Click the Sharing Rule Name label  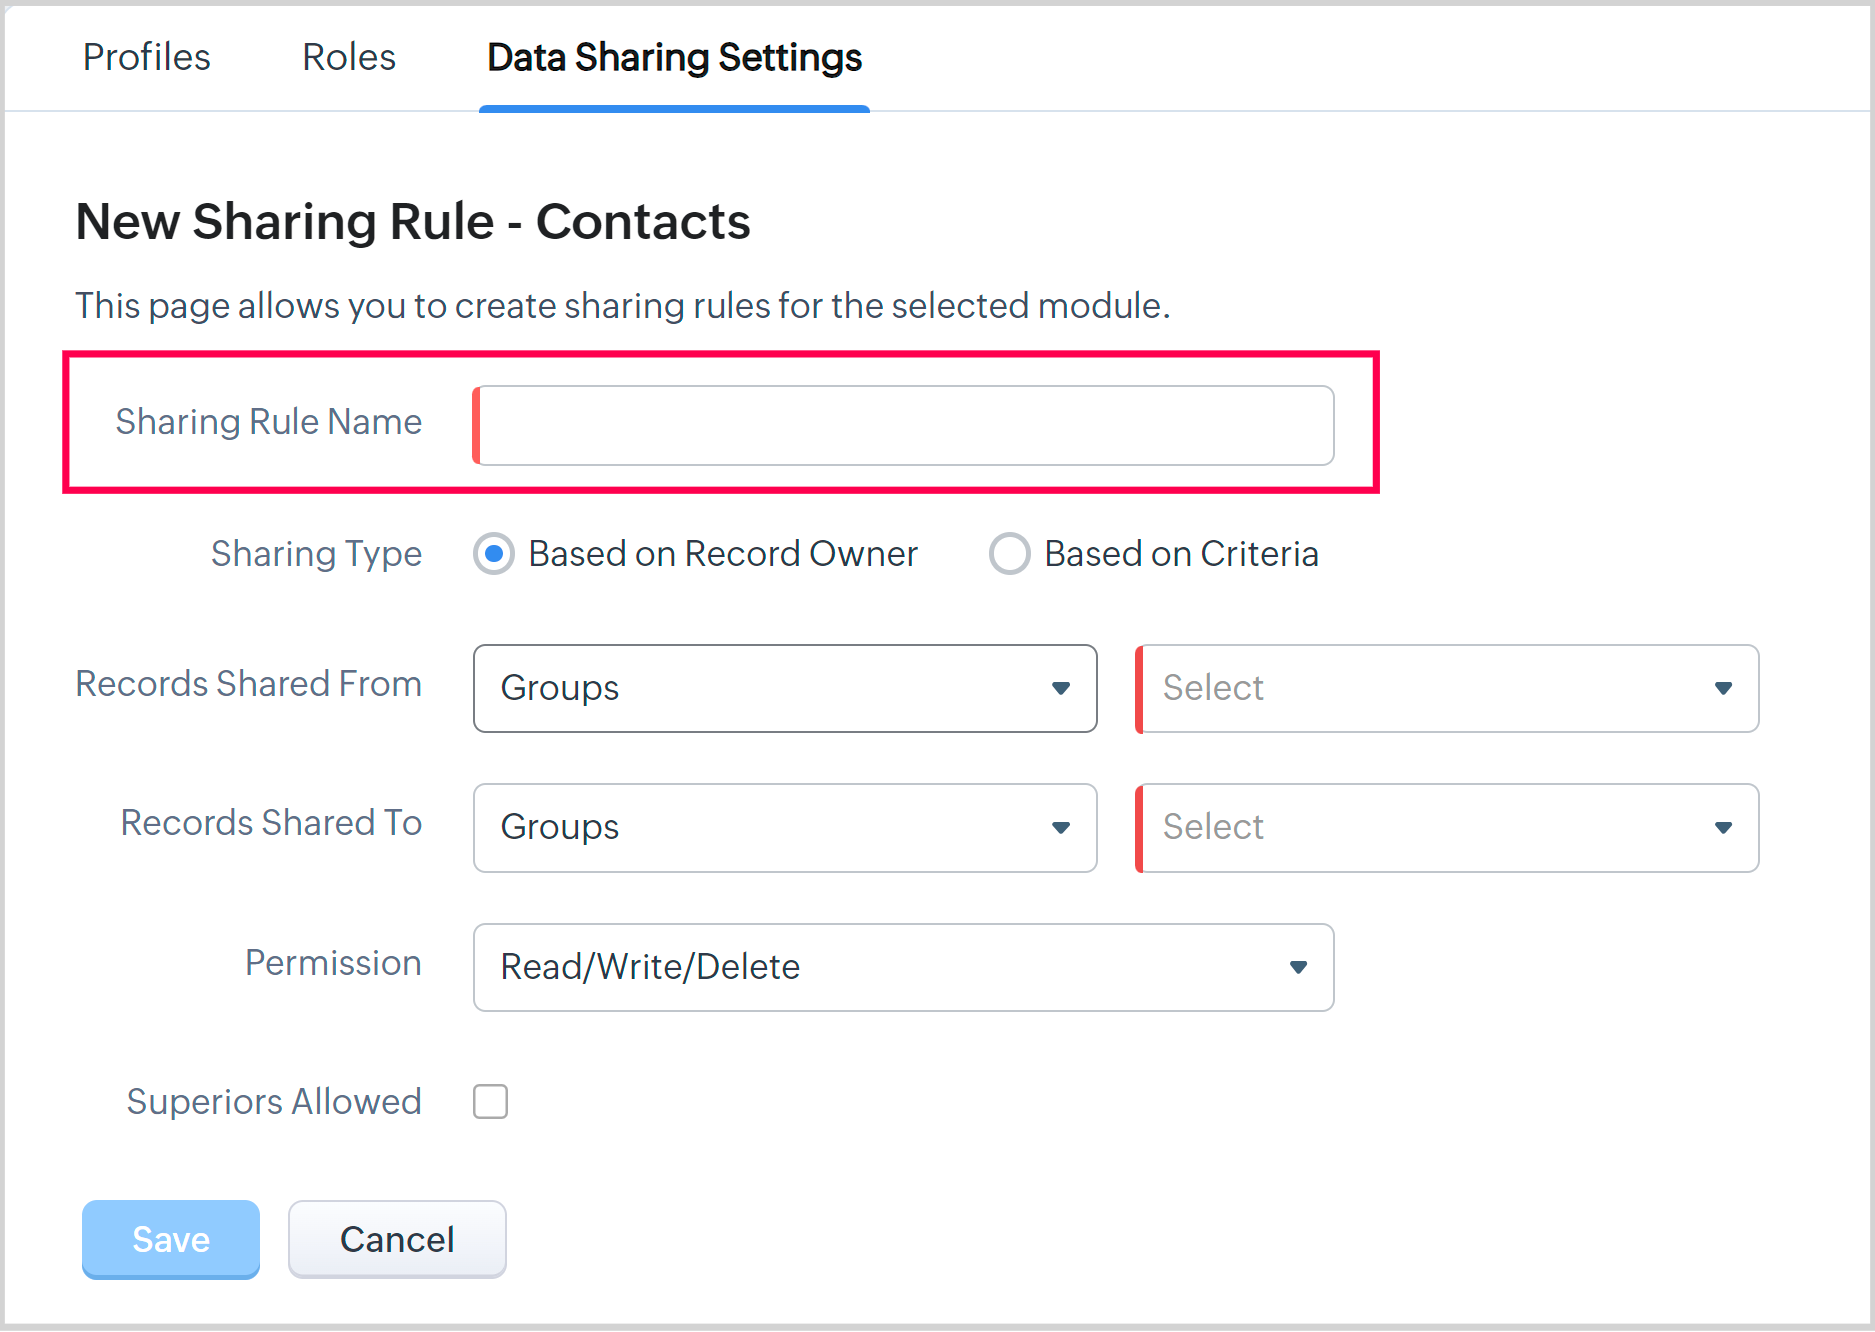click(x=268, y=422)
